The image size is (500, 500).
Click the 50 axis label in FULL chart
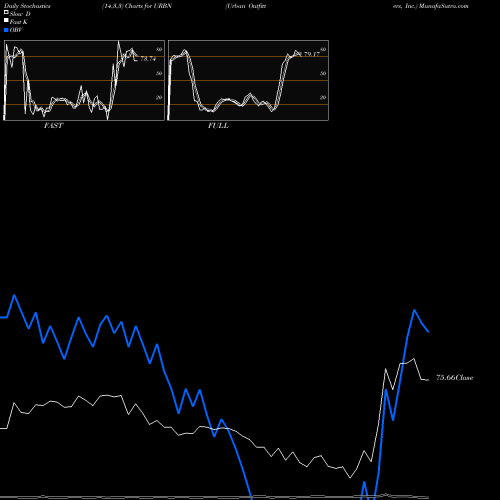[x=323, y=73]
